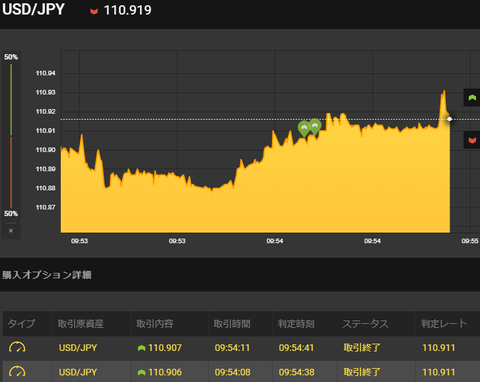Image resolution: width=480 pixels, height=382 pixels.
Task: Click the red portion of sentiment bar
Action: pyautogui.click(x=11, y=172)
